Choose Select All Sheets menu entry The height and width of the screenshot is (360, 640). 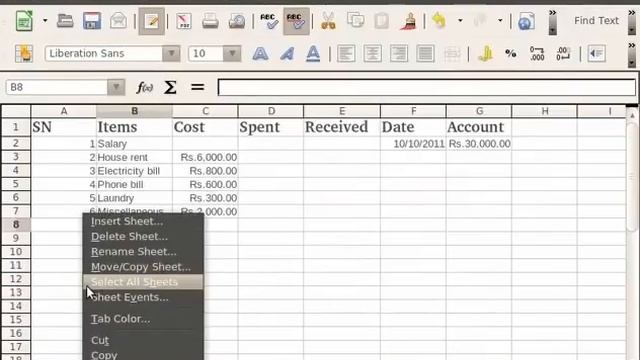click(x=143, y=282)
